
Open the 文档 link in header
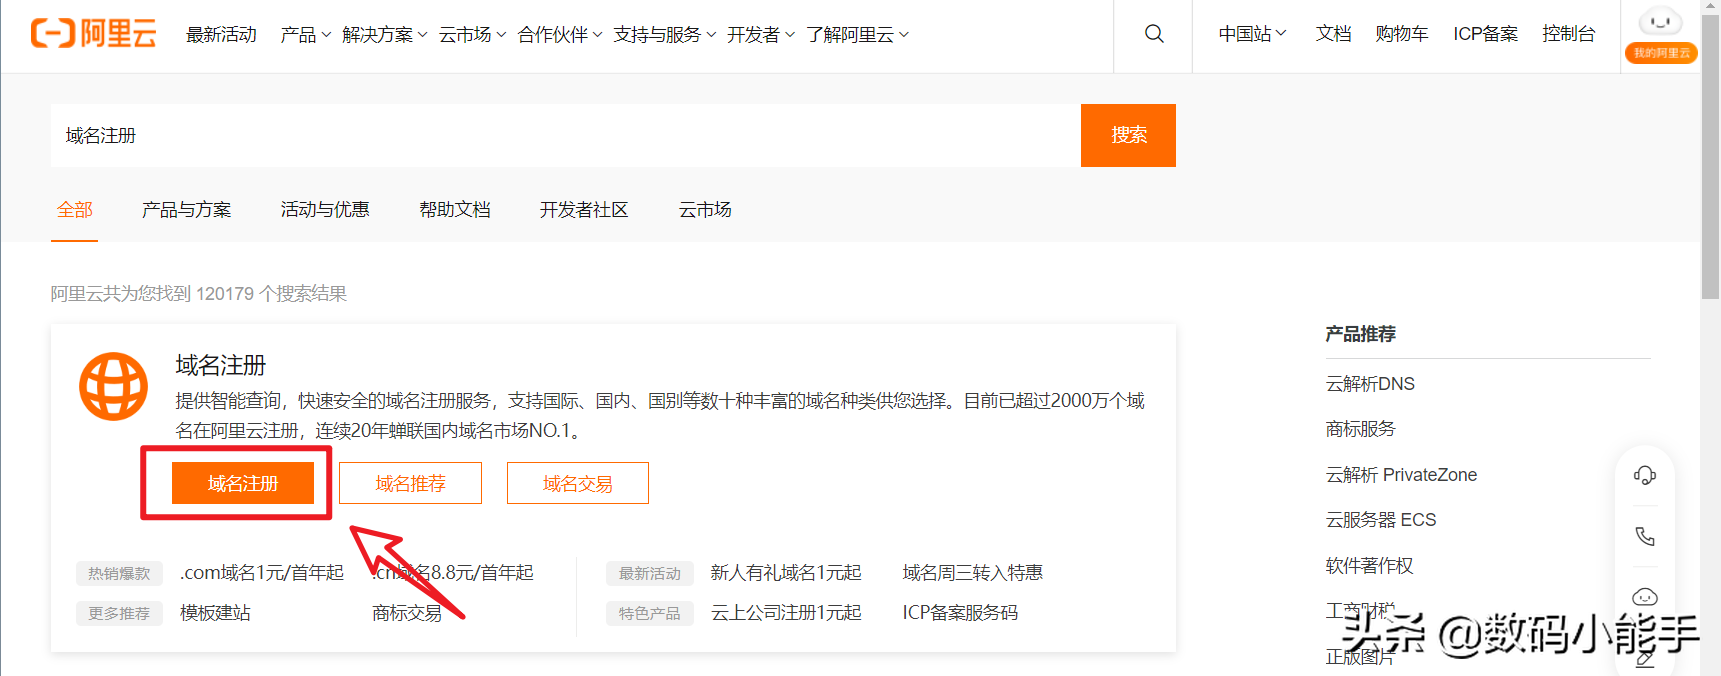pos(1333,34)
